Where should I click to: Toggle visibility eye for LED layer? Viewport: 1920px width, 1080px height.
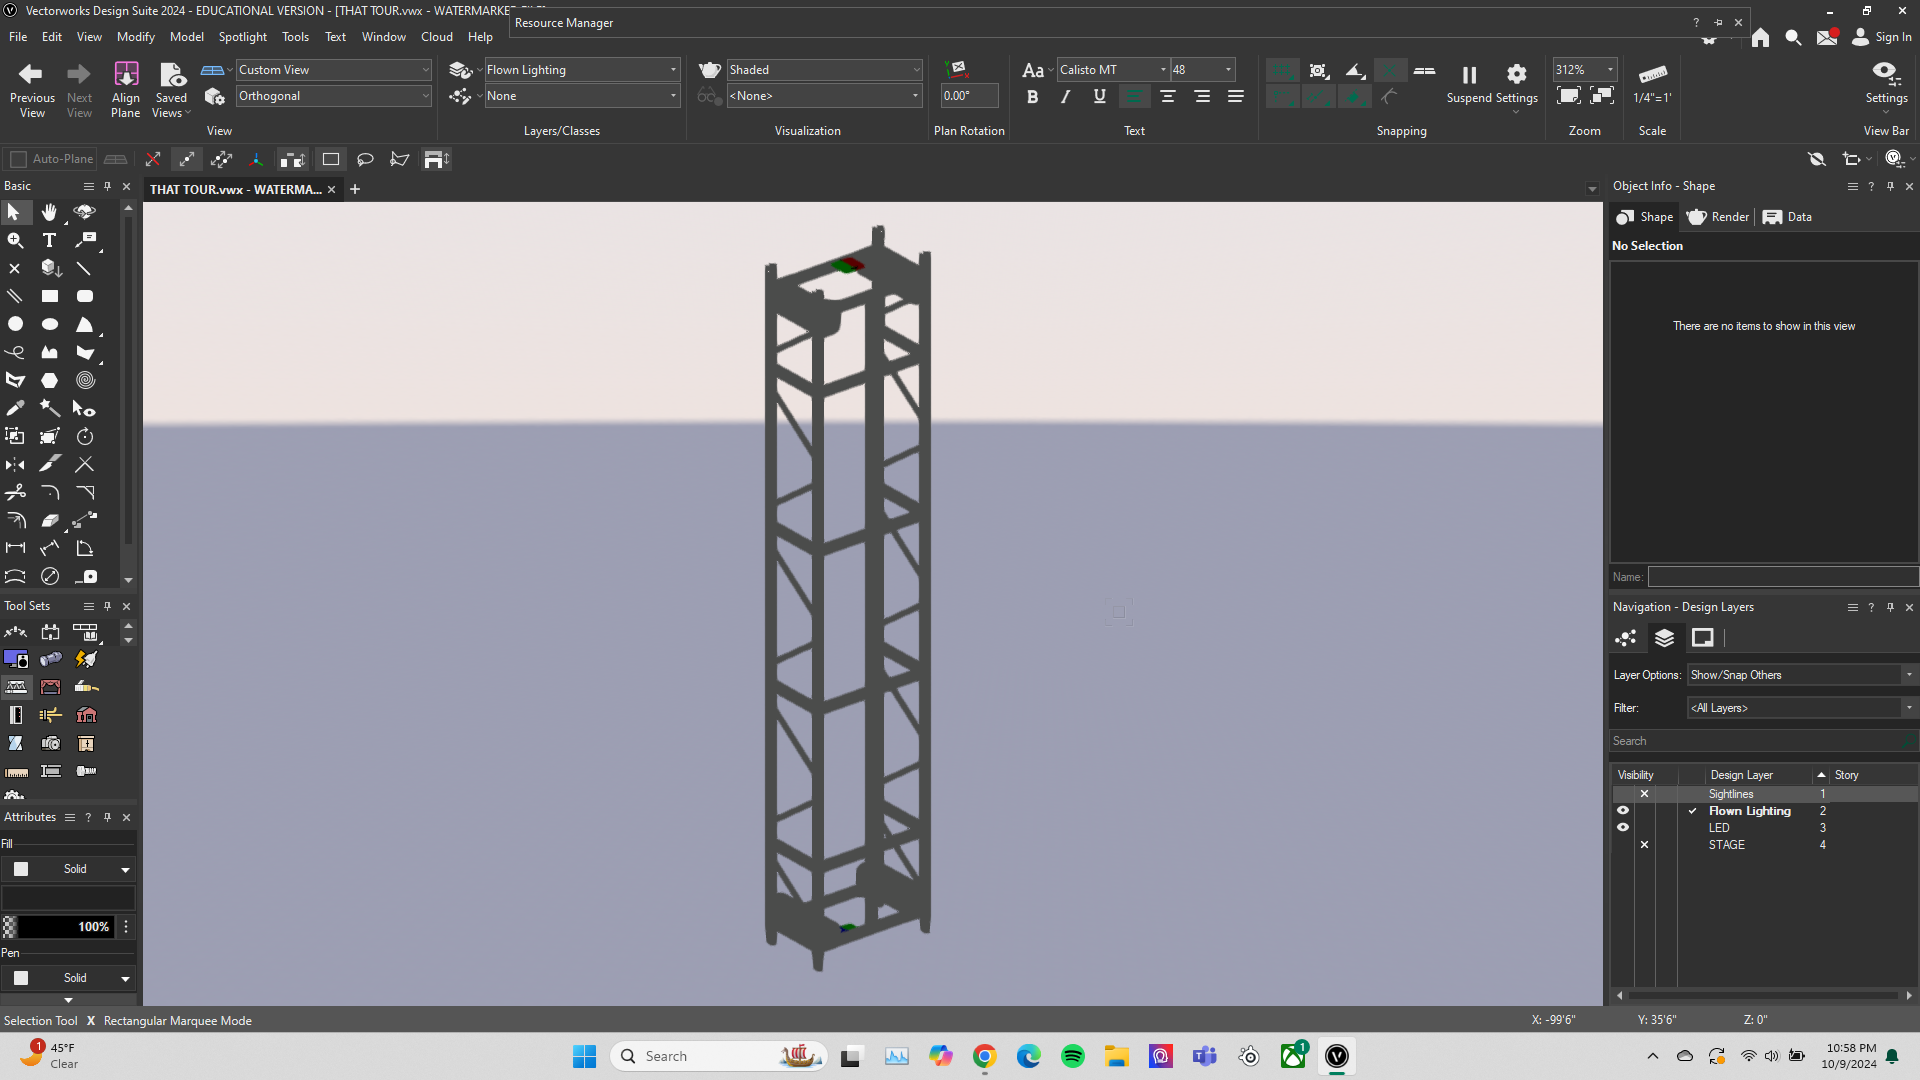(1622, 828)
